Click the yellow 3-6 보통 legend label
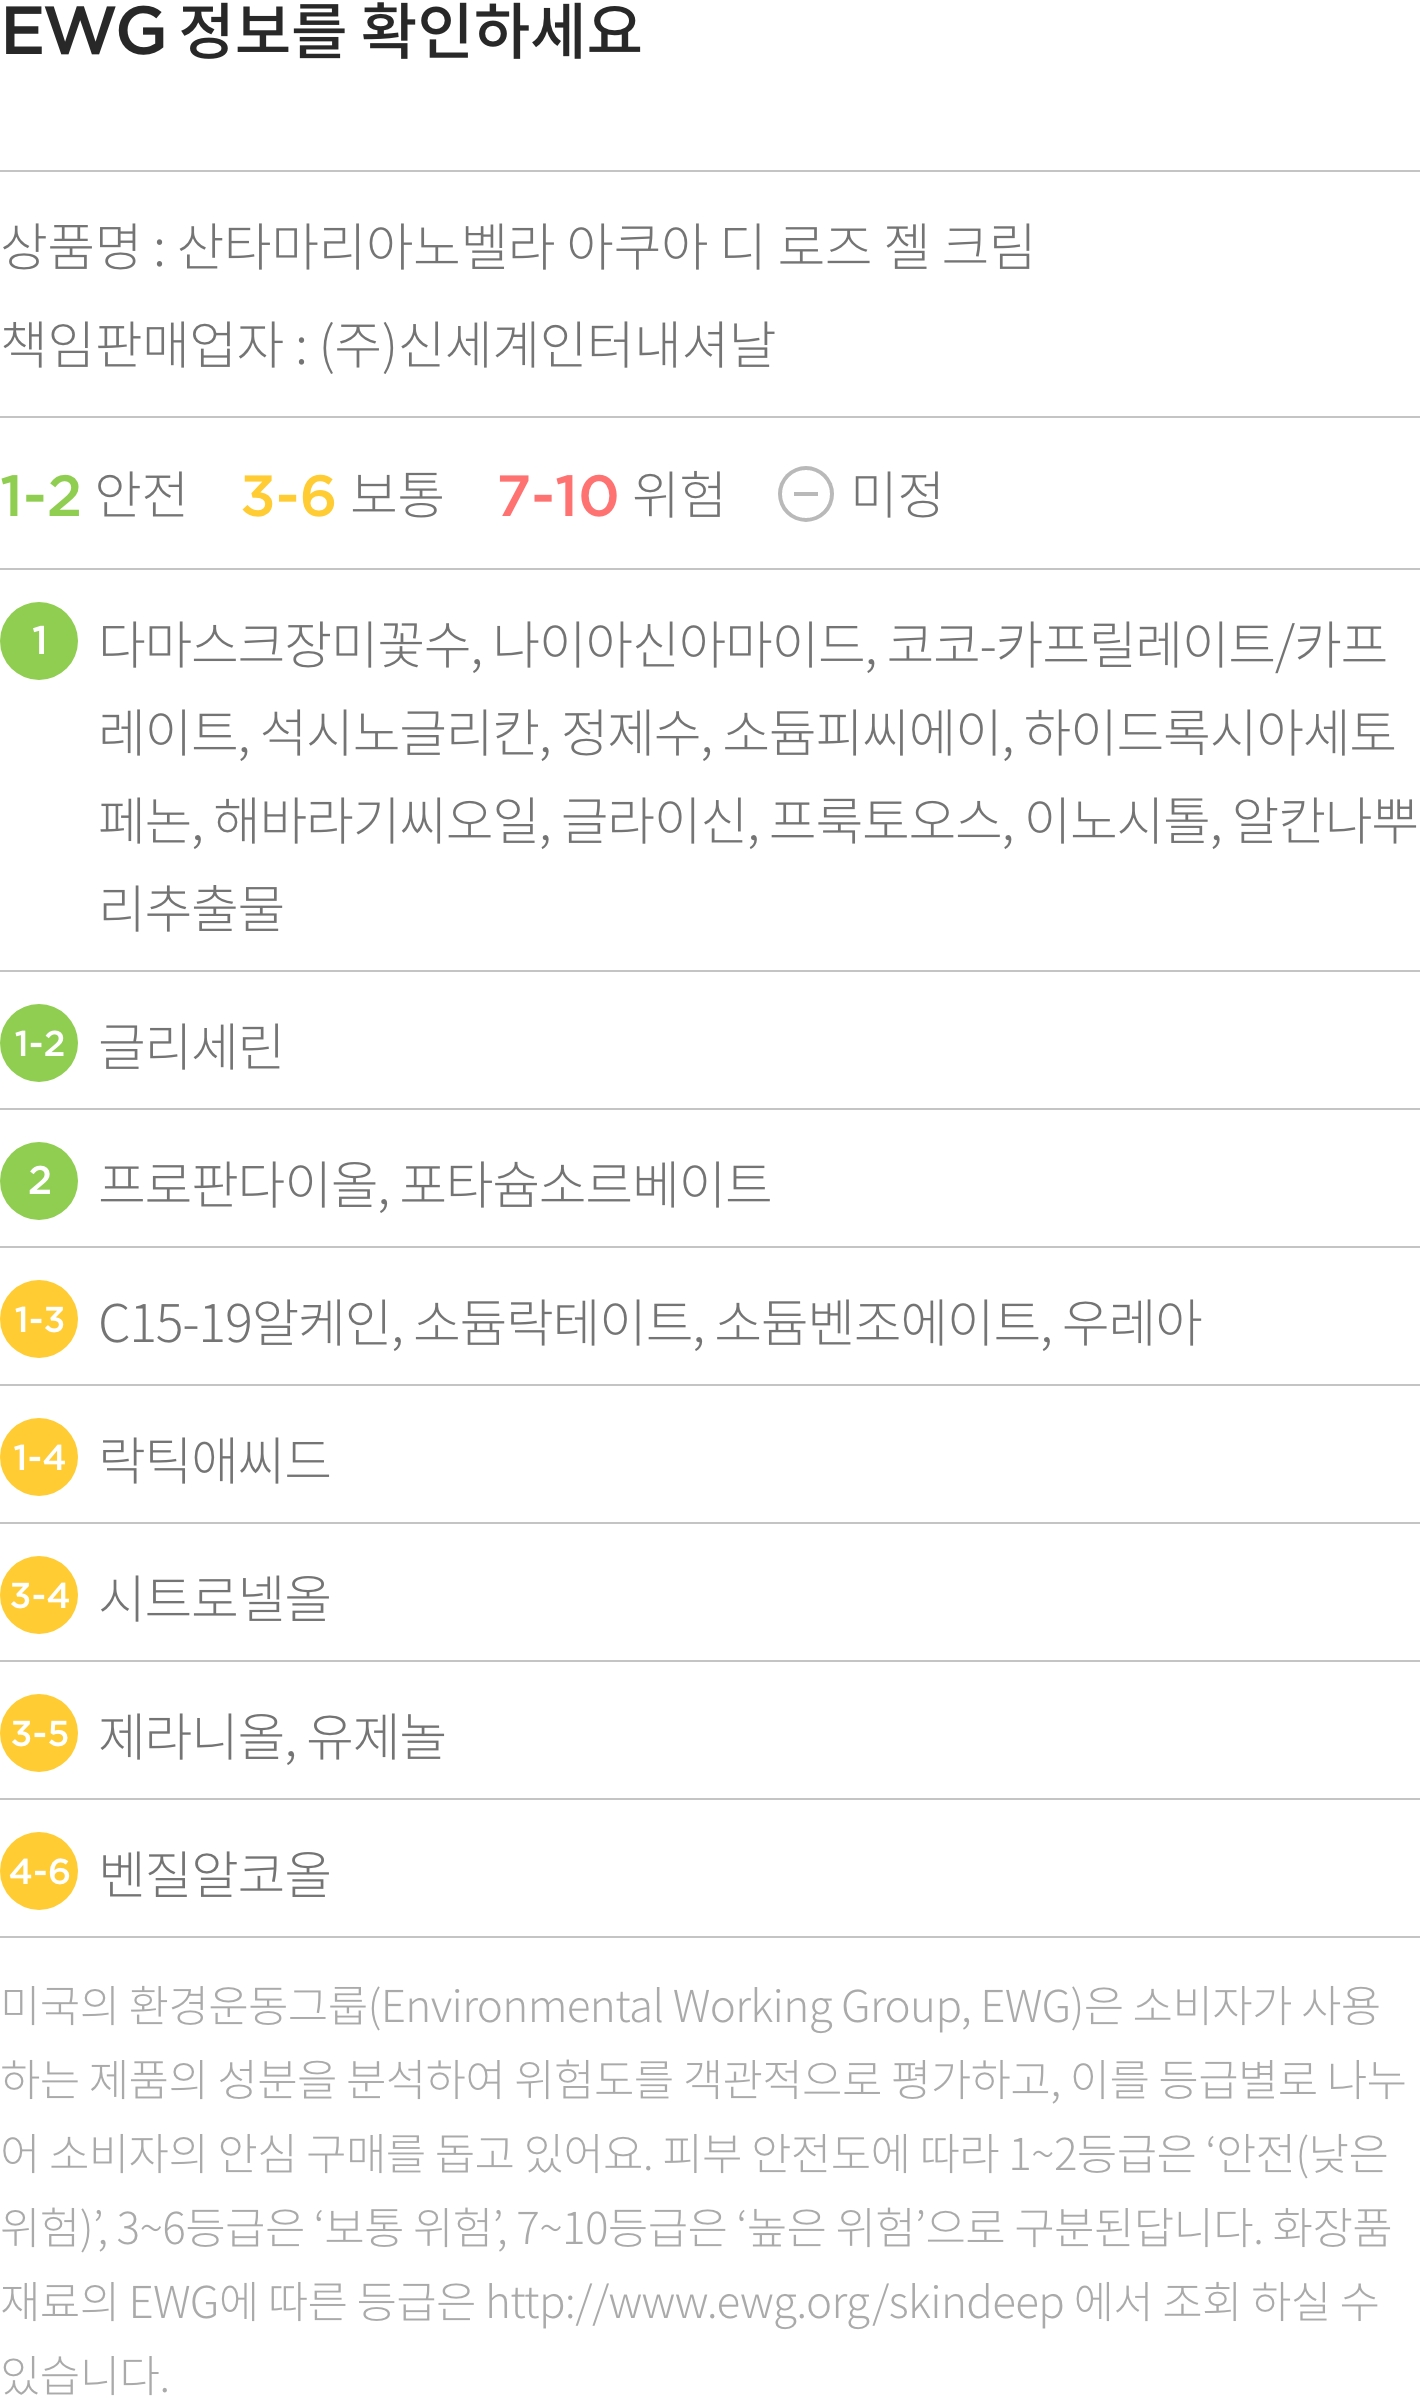Screen dimensions: 1420x2402 [342, 494]
